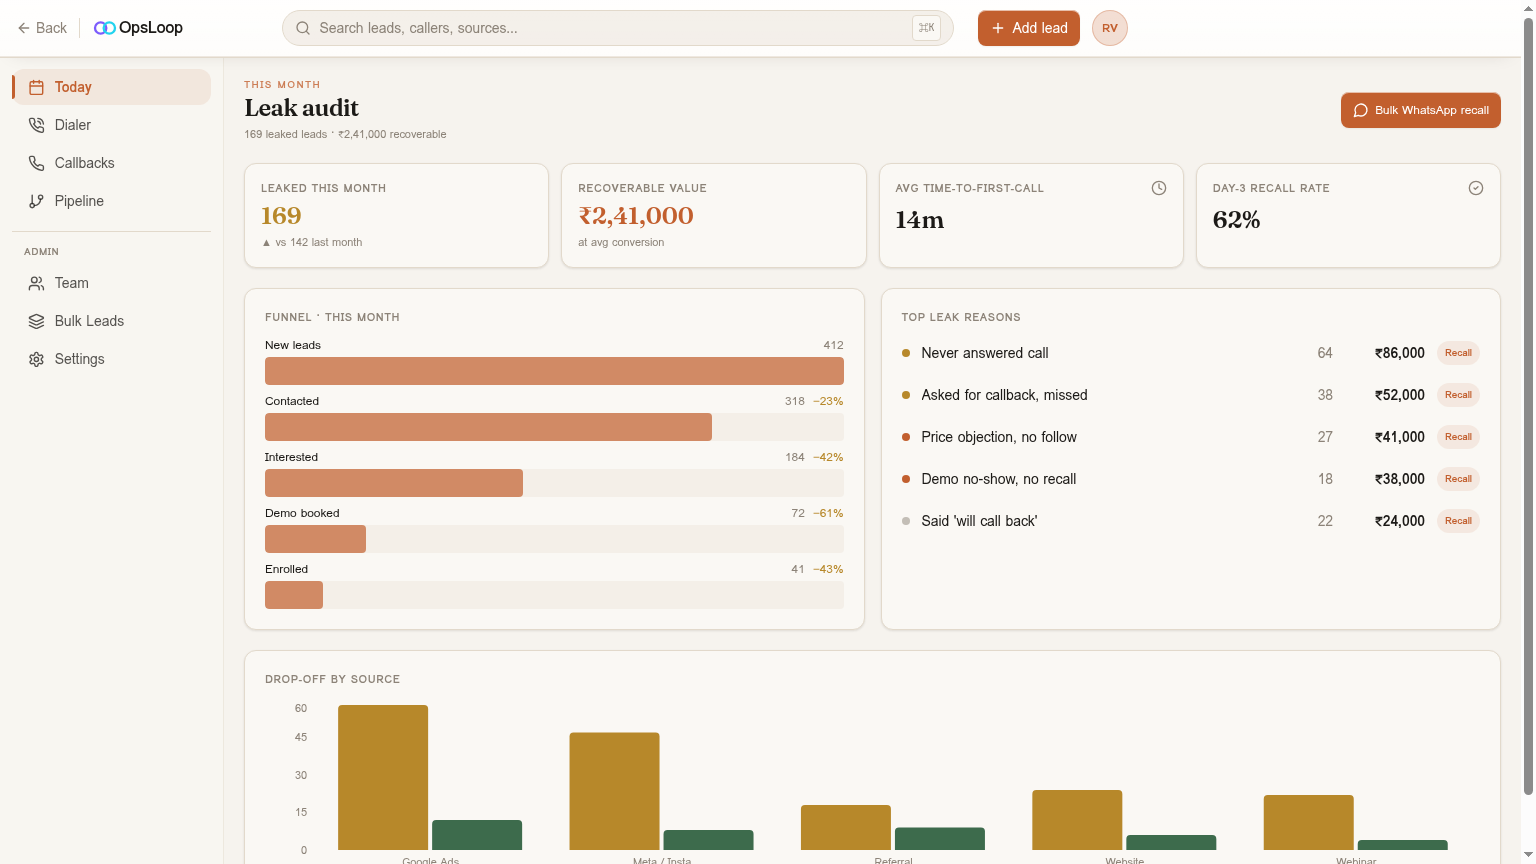Click the Recoverable Value ₹2,41,000
Viewport: 1536px width, 864px height.
[636, 216]
